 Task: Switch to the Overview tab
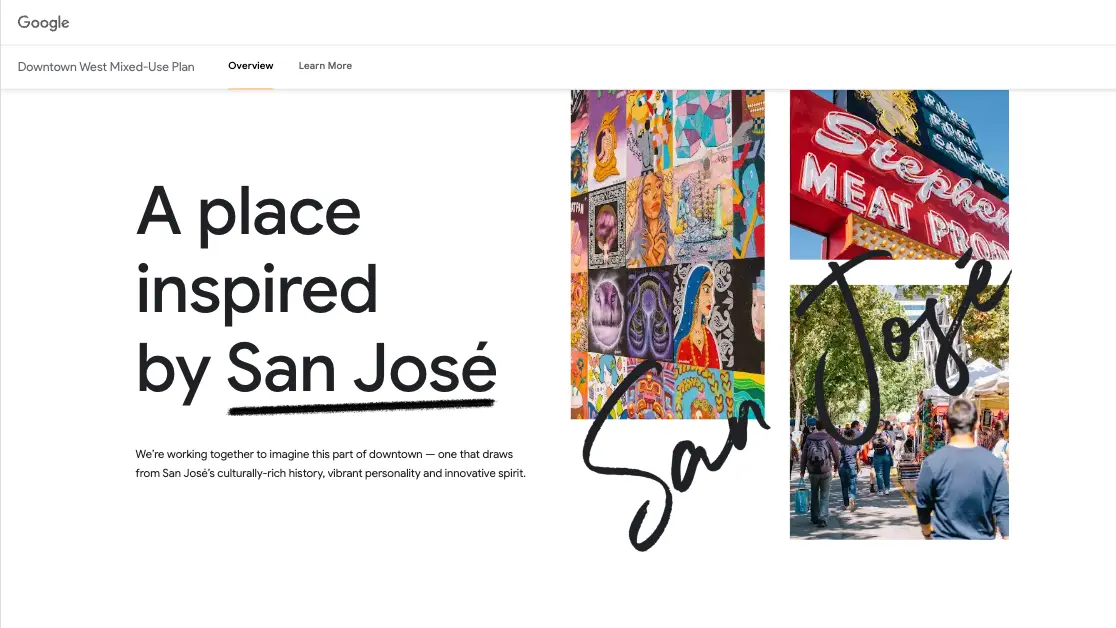point(250,65)
